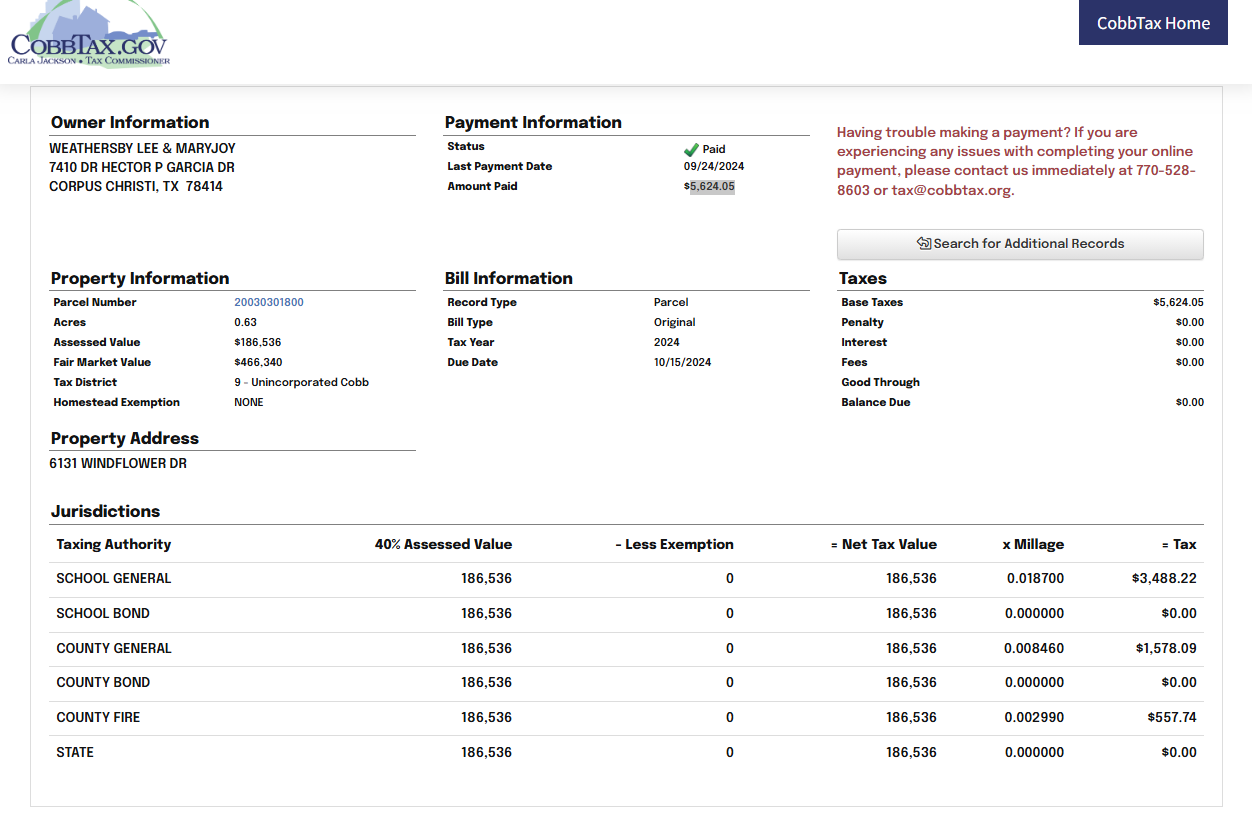This screenshot has width=1252, height=823.
Task: Select the SCHOOL GENERAL jurisdiction row label
Action: pyautogui.click(x=114, y=579)
